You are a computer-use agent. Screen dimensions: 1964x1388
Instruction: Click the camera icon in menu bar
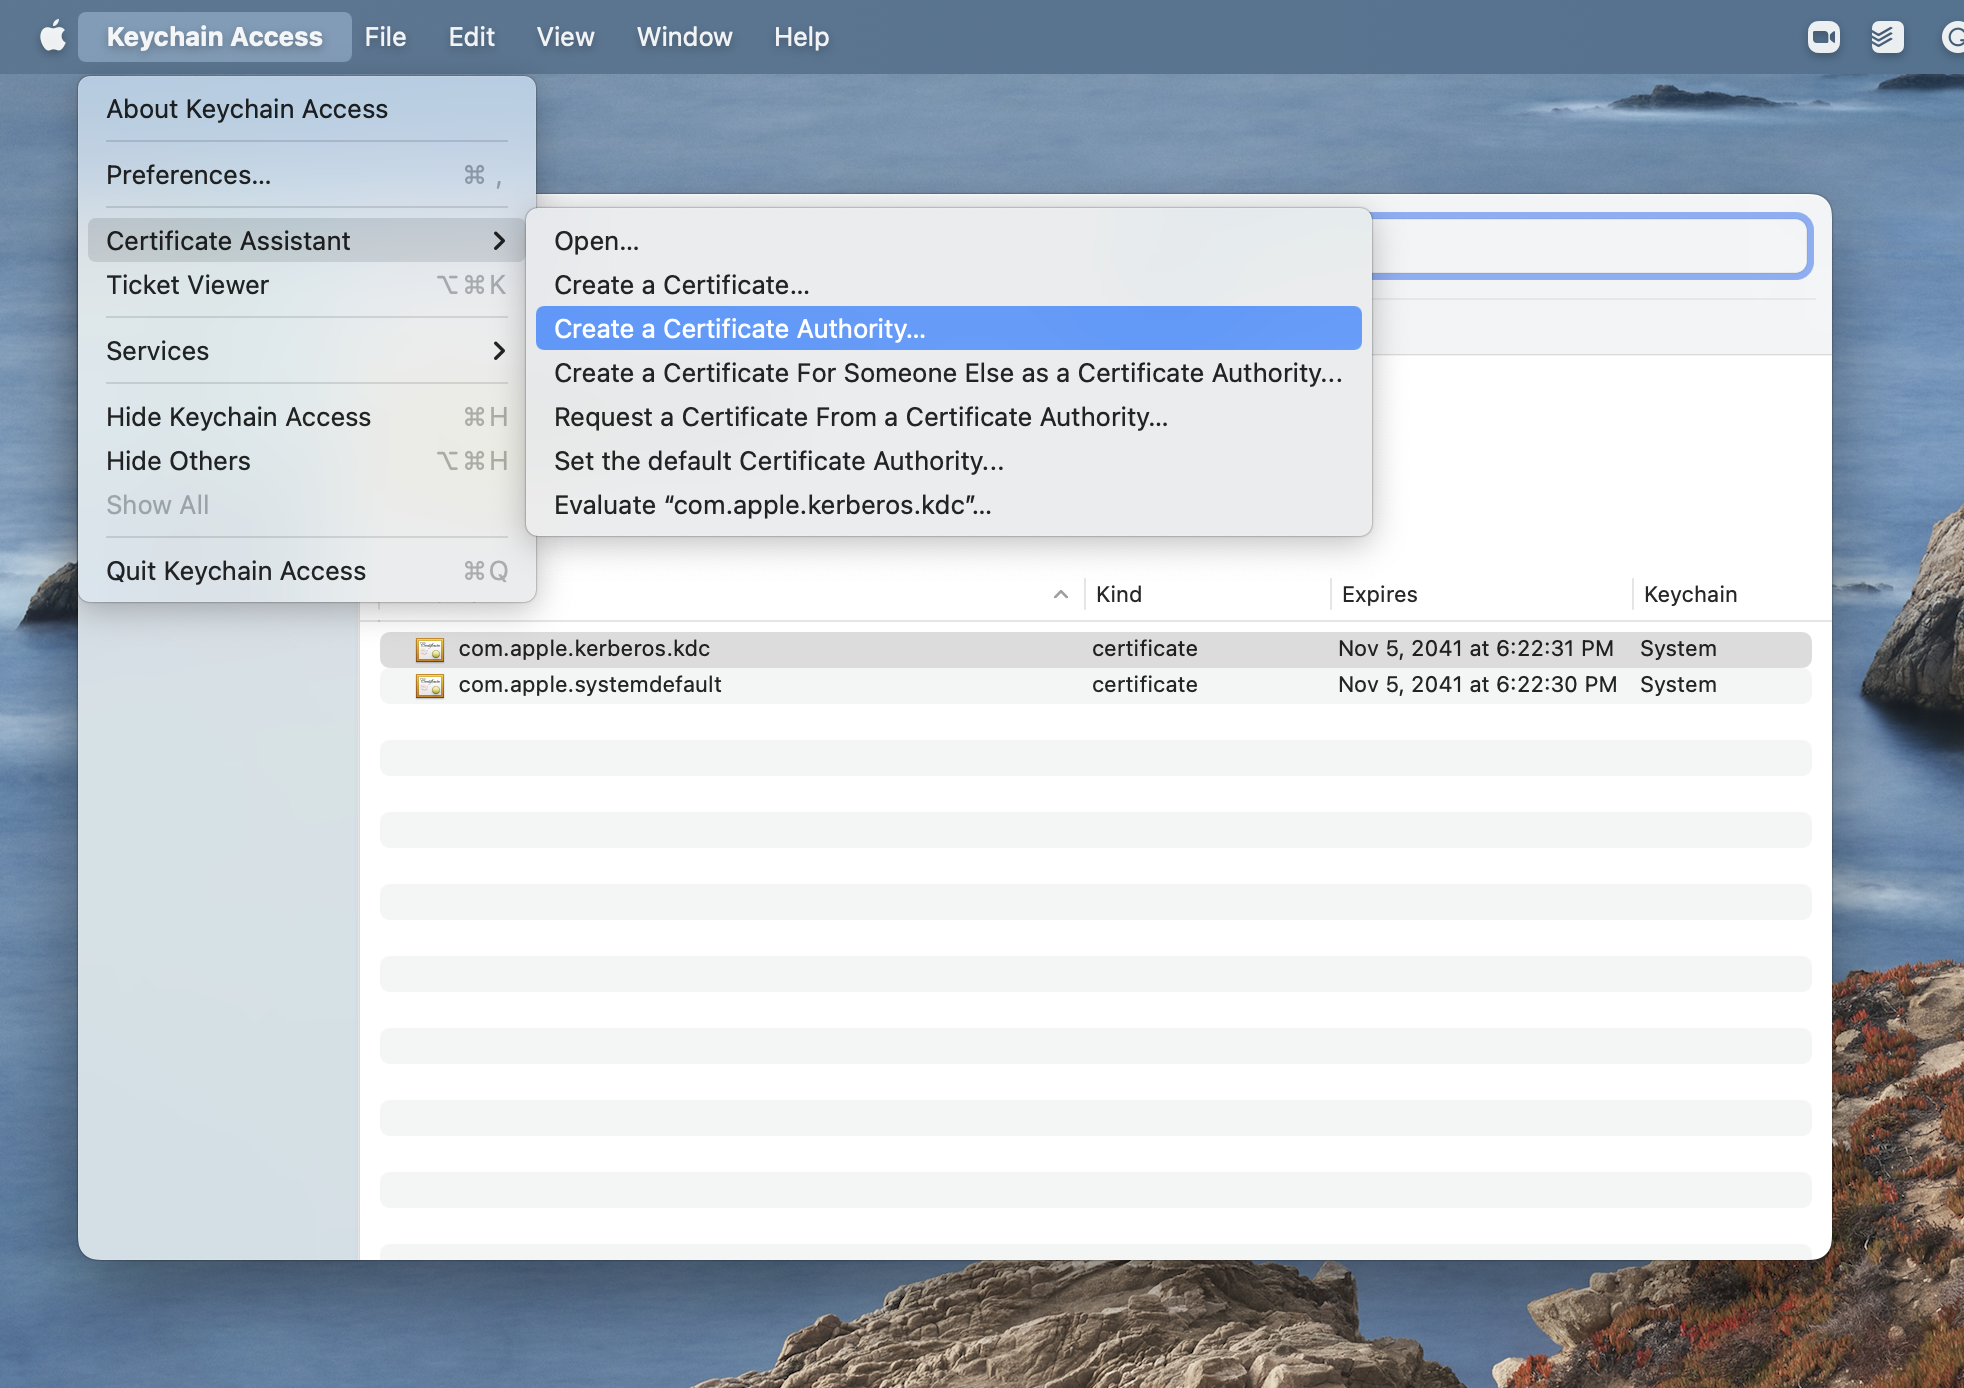tap(1824, 37)
